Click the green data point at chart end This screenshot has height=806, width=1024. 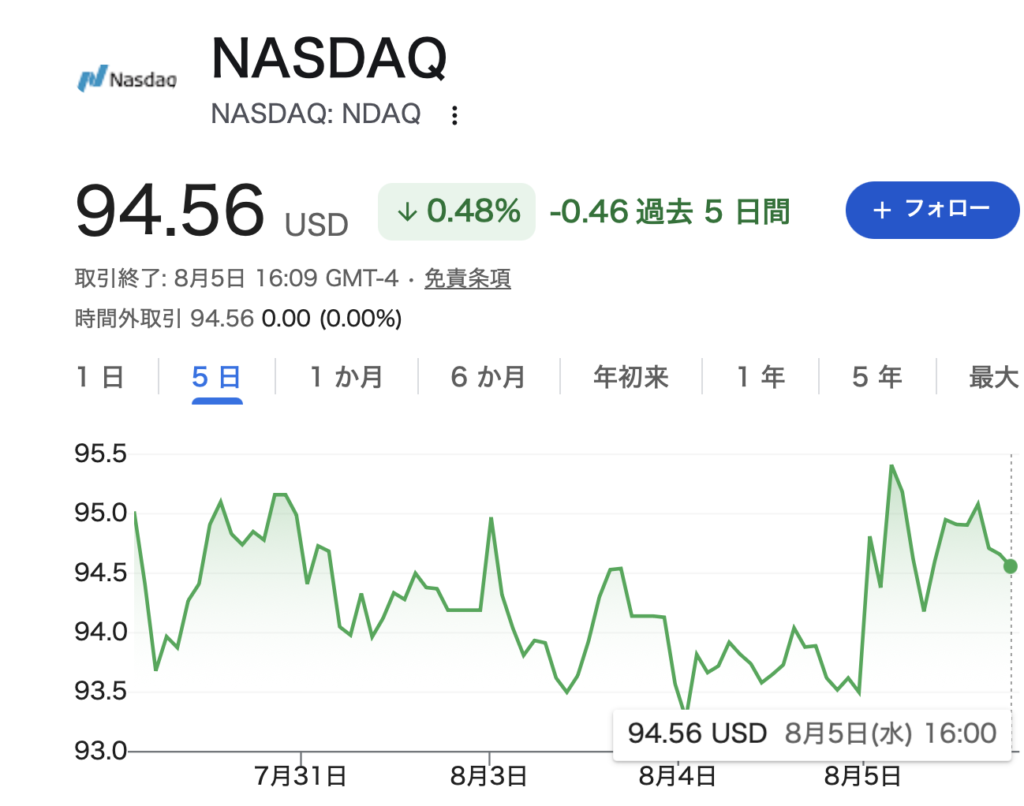click(1010, 566)
